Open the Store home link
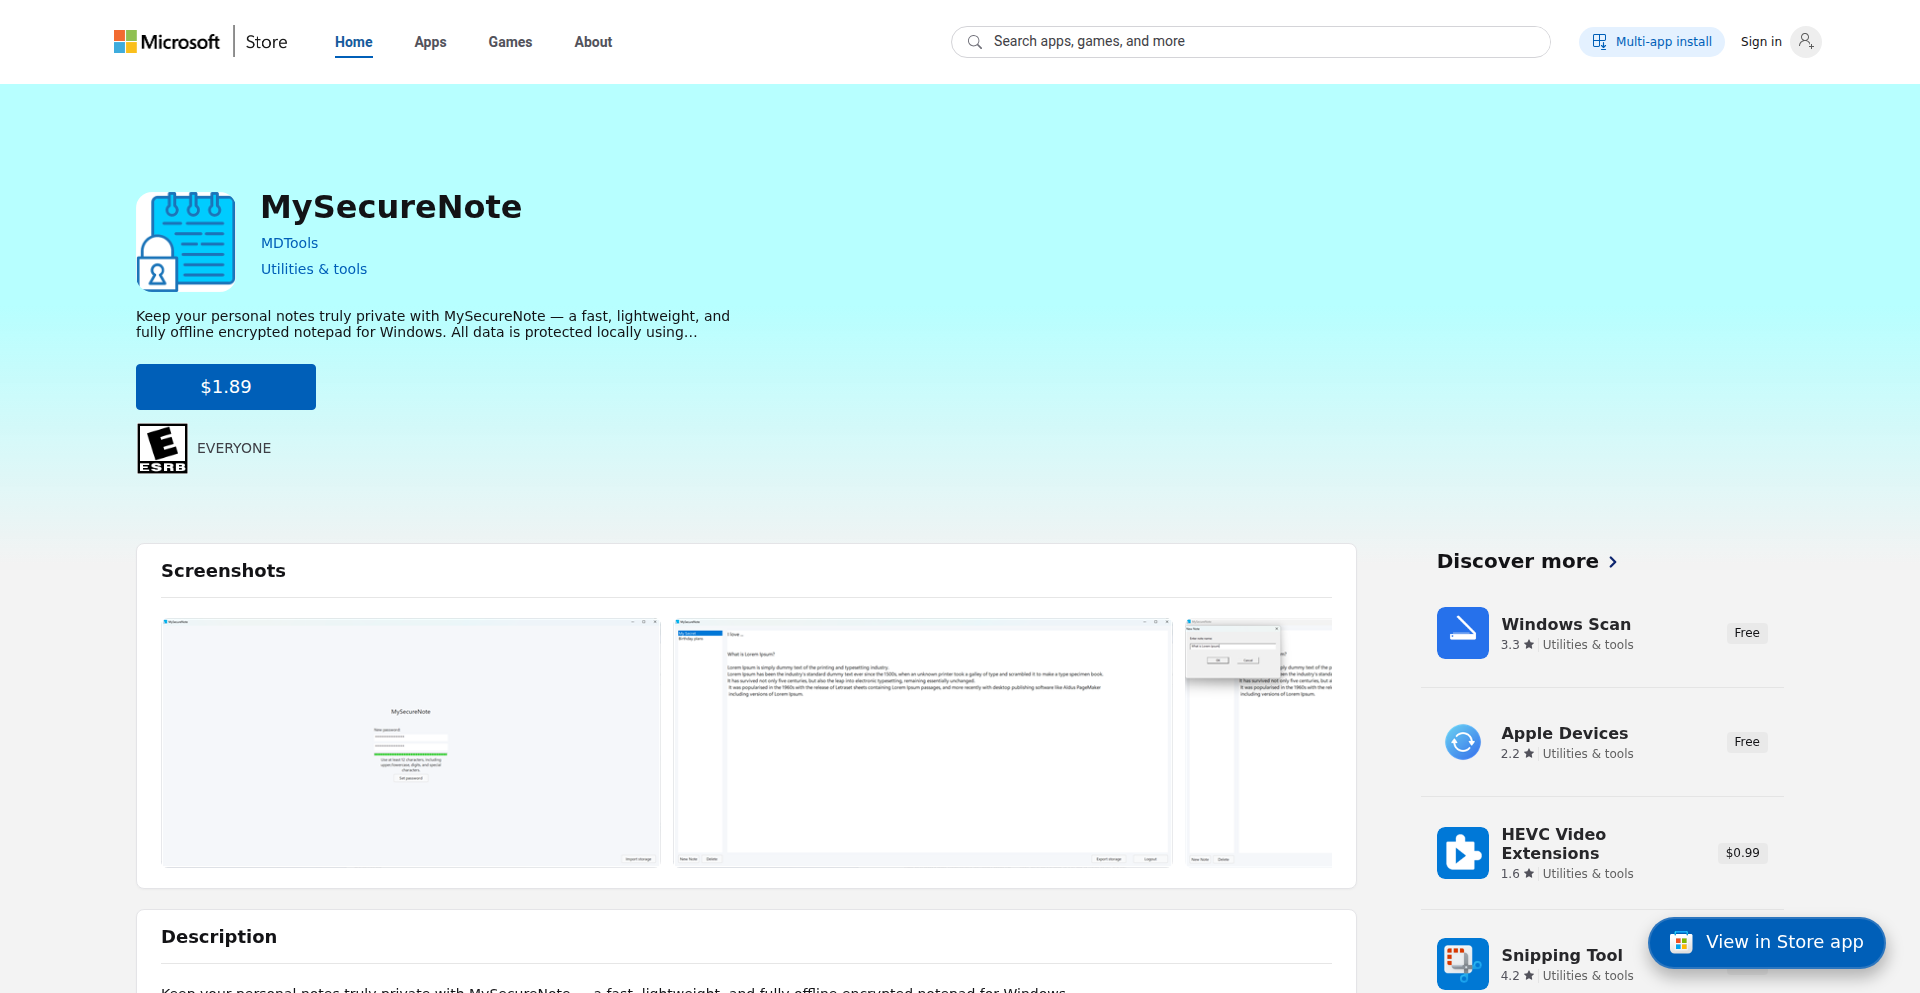1920x993 pixels. [266, 42]
